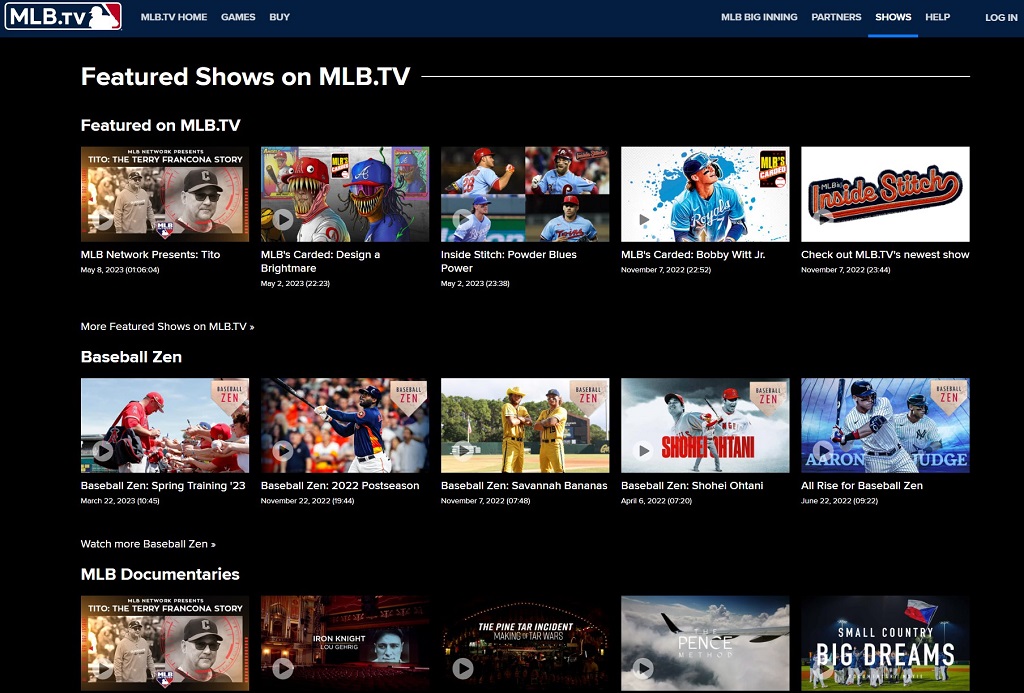Play icon on Aaron Judge thumbnail
Viewport: 1024px width, 693px height.
(824, 450)
